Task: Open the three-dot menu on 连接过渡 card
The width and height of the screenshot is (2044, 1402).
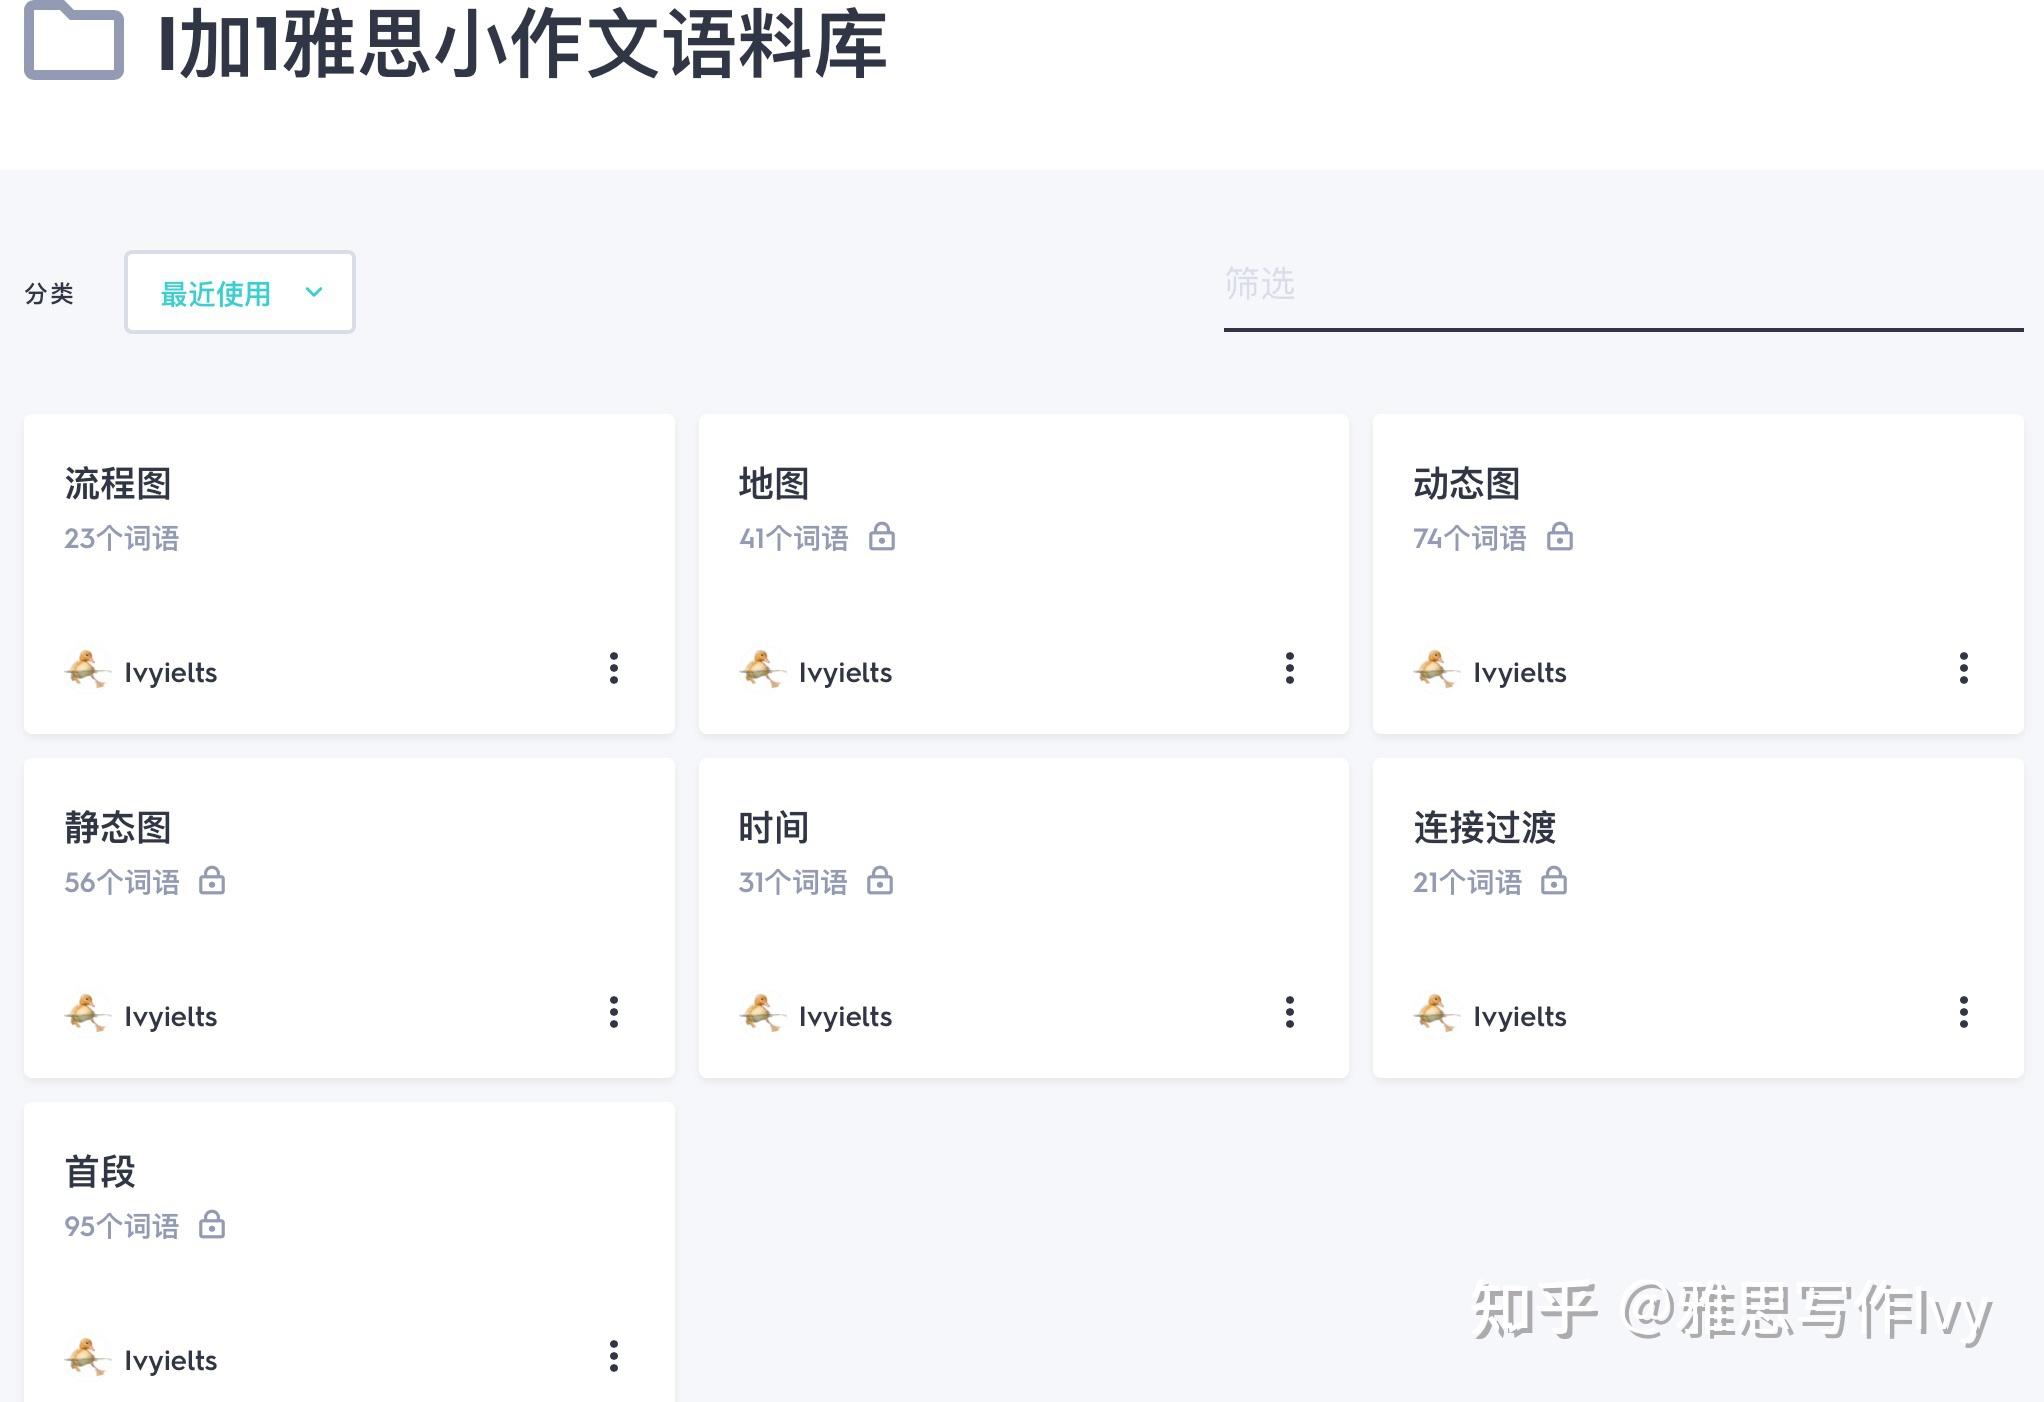Action: coord(1963,1012)
